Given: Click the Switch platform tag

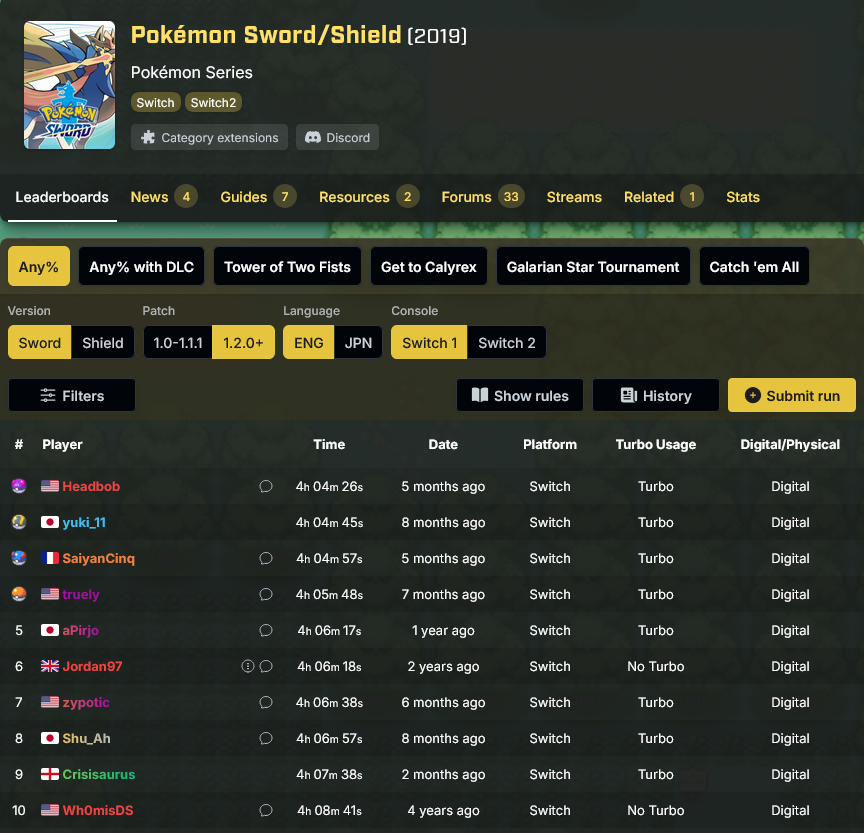Looking at the screenshot, I should [155, 102].
